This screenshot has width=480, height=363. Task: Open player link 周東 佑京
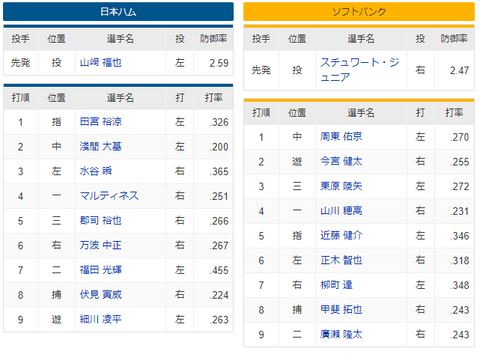point(341,137)
